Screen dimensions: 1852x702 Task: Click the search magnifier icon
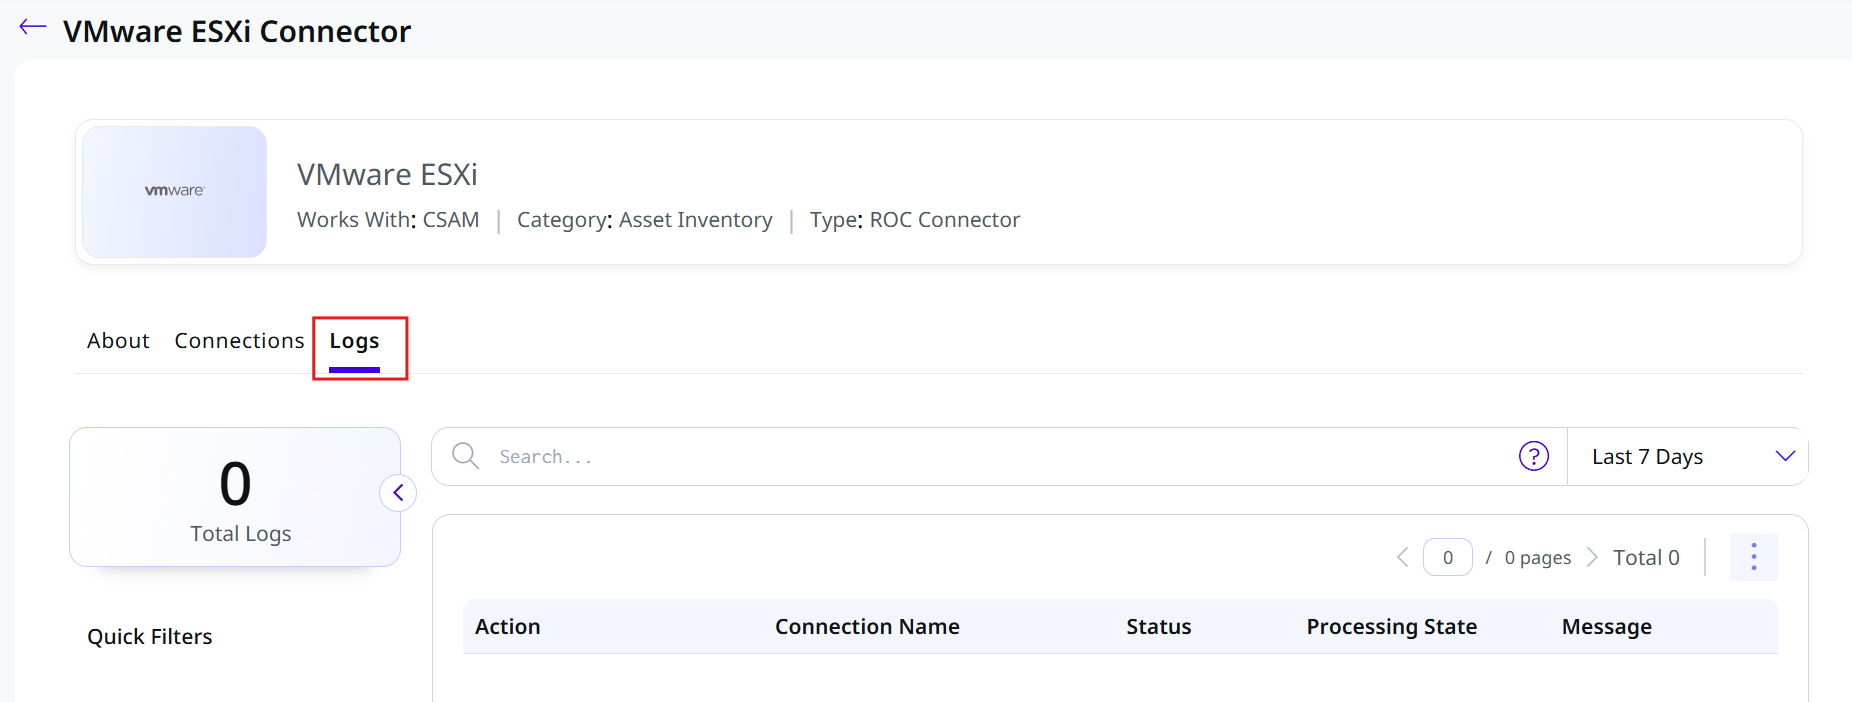pos(465,456)
